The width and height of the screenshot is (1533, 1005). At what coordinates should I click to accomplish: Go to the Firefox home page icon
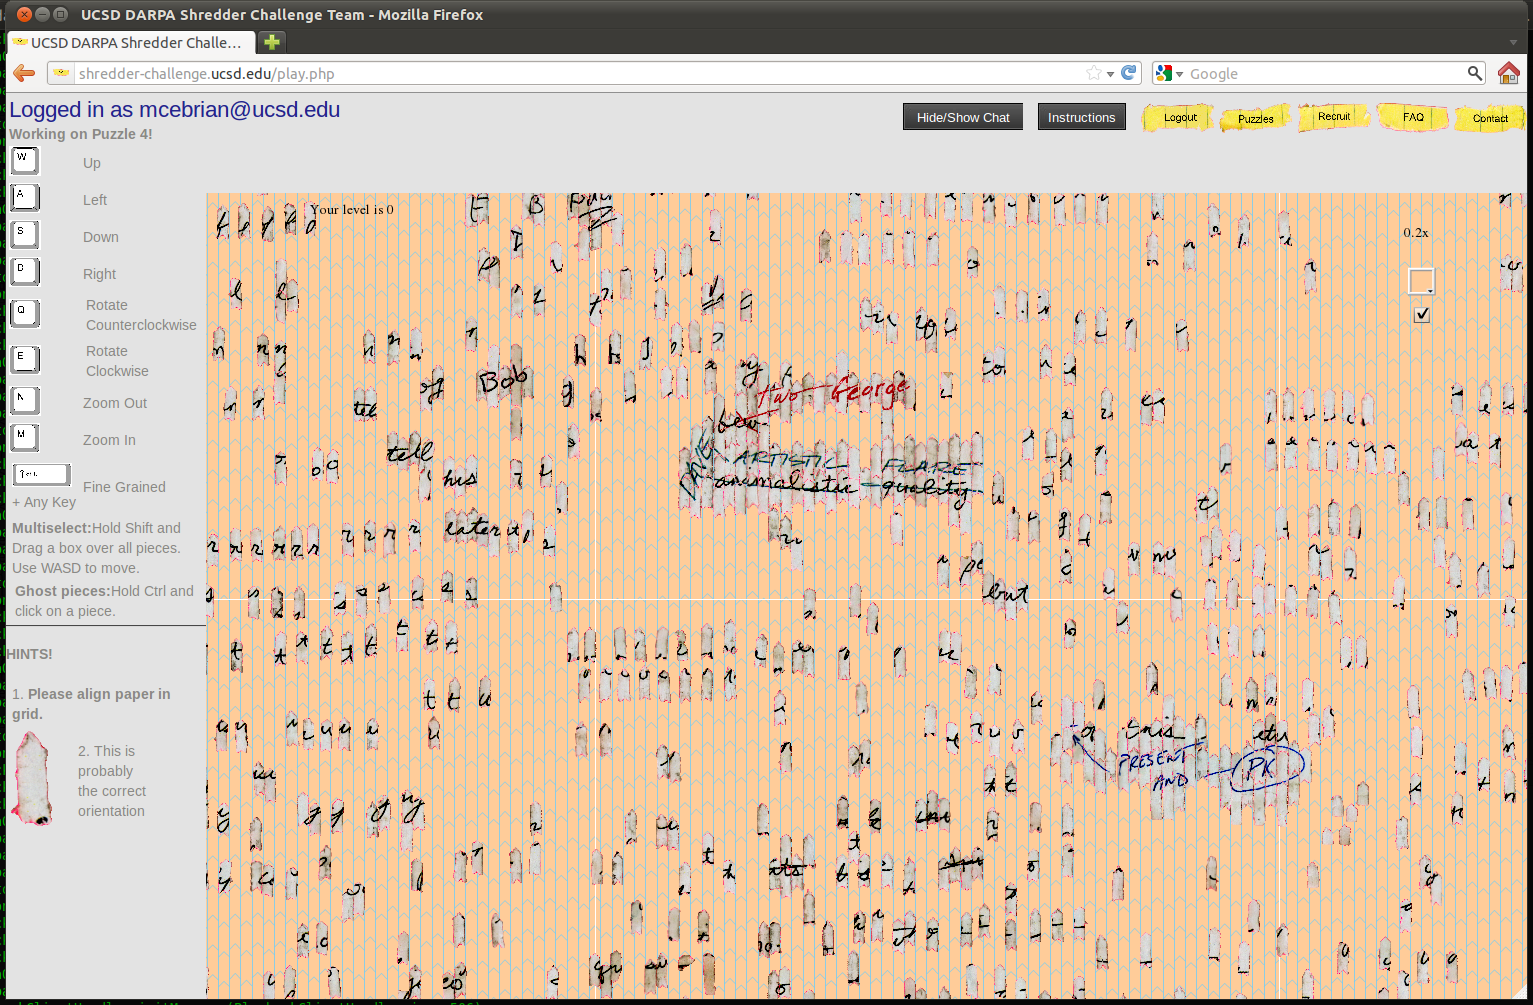click(1508, 73)
